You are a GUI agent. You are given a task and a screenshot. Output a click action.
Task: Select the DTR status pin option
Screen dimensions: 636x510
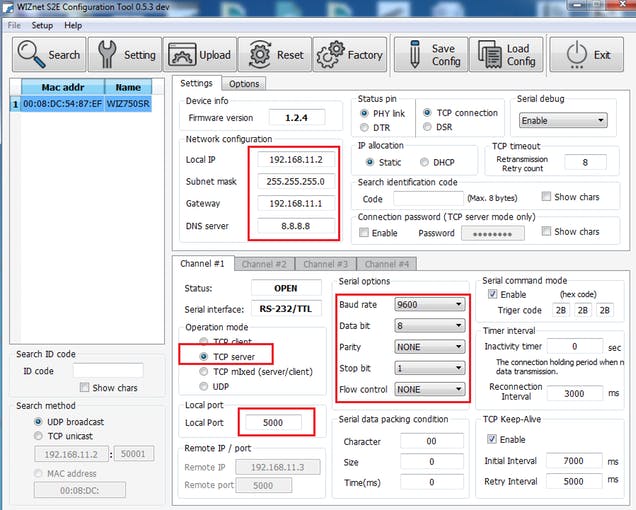(x=364, y=127)
